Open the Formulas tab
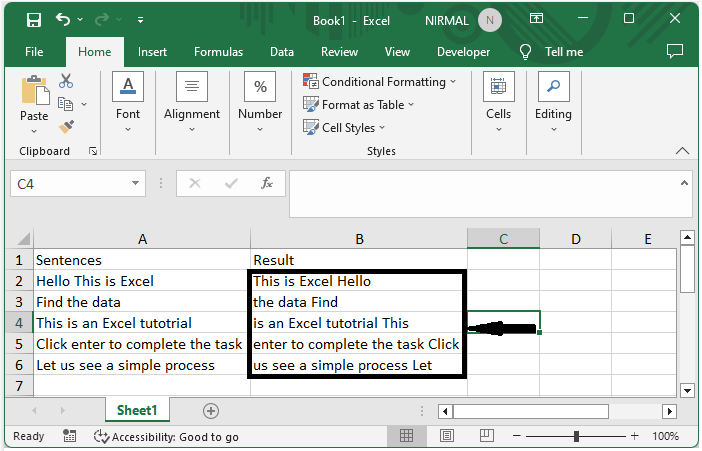 218,52
